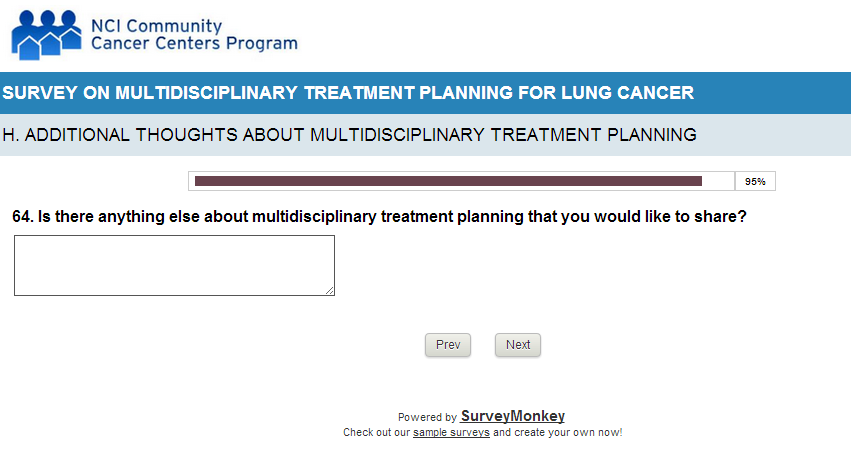Click the '64.' question number
Screen dimensions: 851x464
(x=22, y=216)
